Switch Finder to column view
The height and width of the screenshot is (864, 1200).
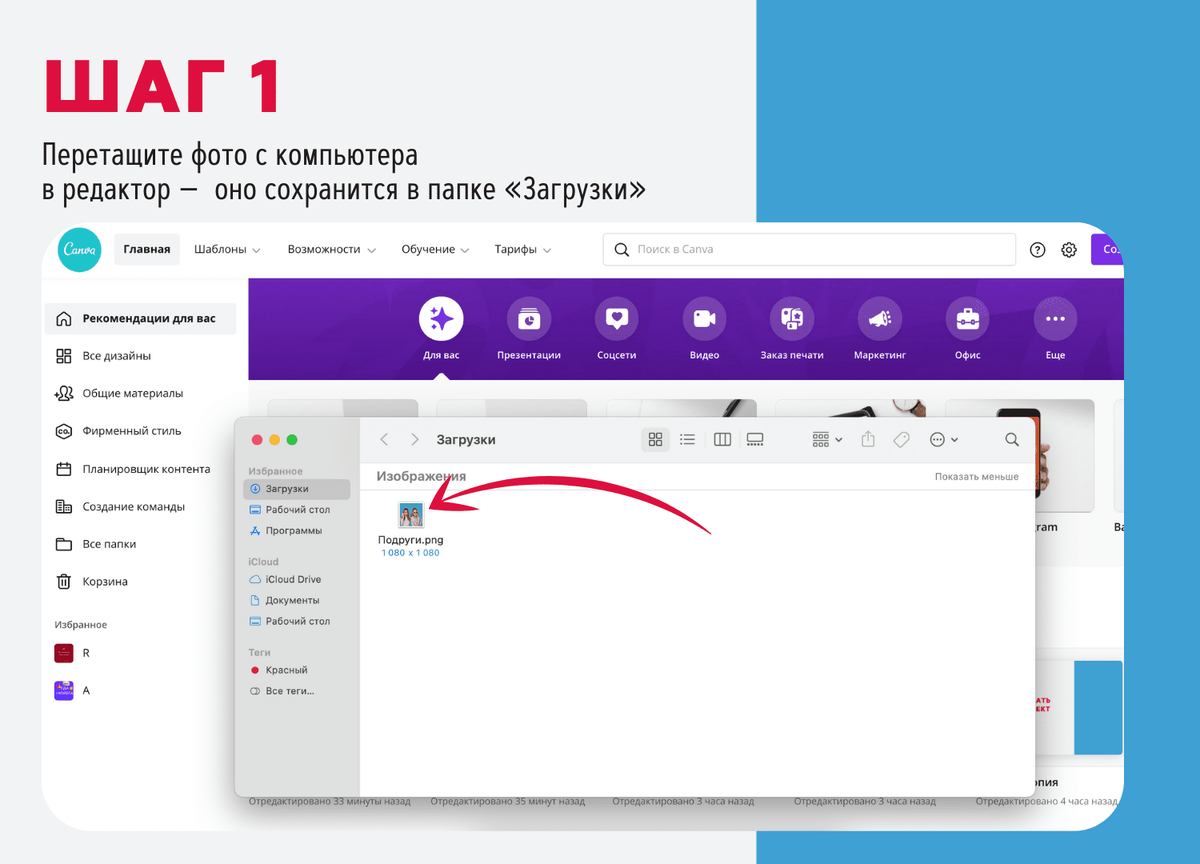[723, 440]
